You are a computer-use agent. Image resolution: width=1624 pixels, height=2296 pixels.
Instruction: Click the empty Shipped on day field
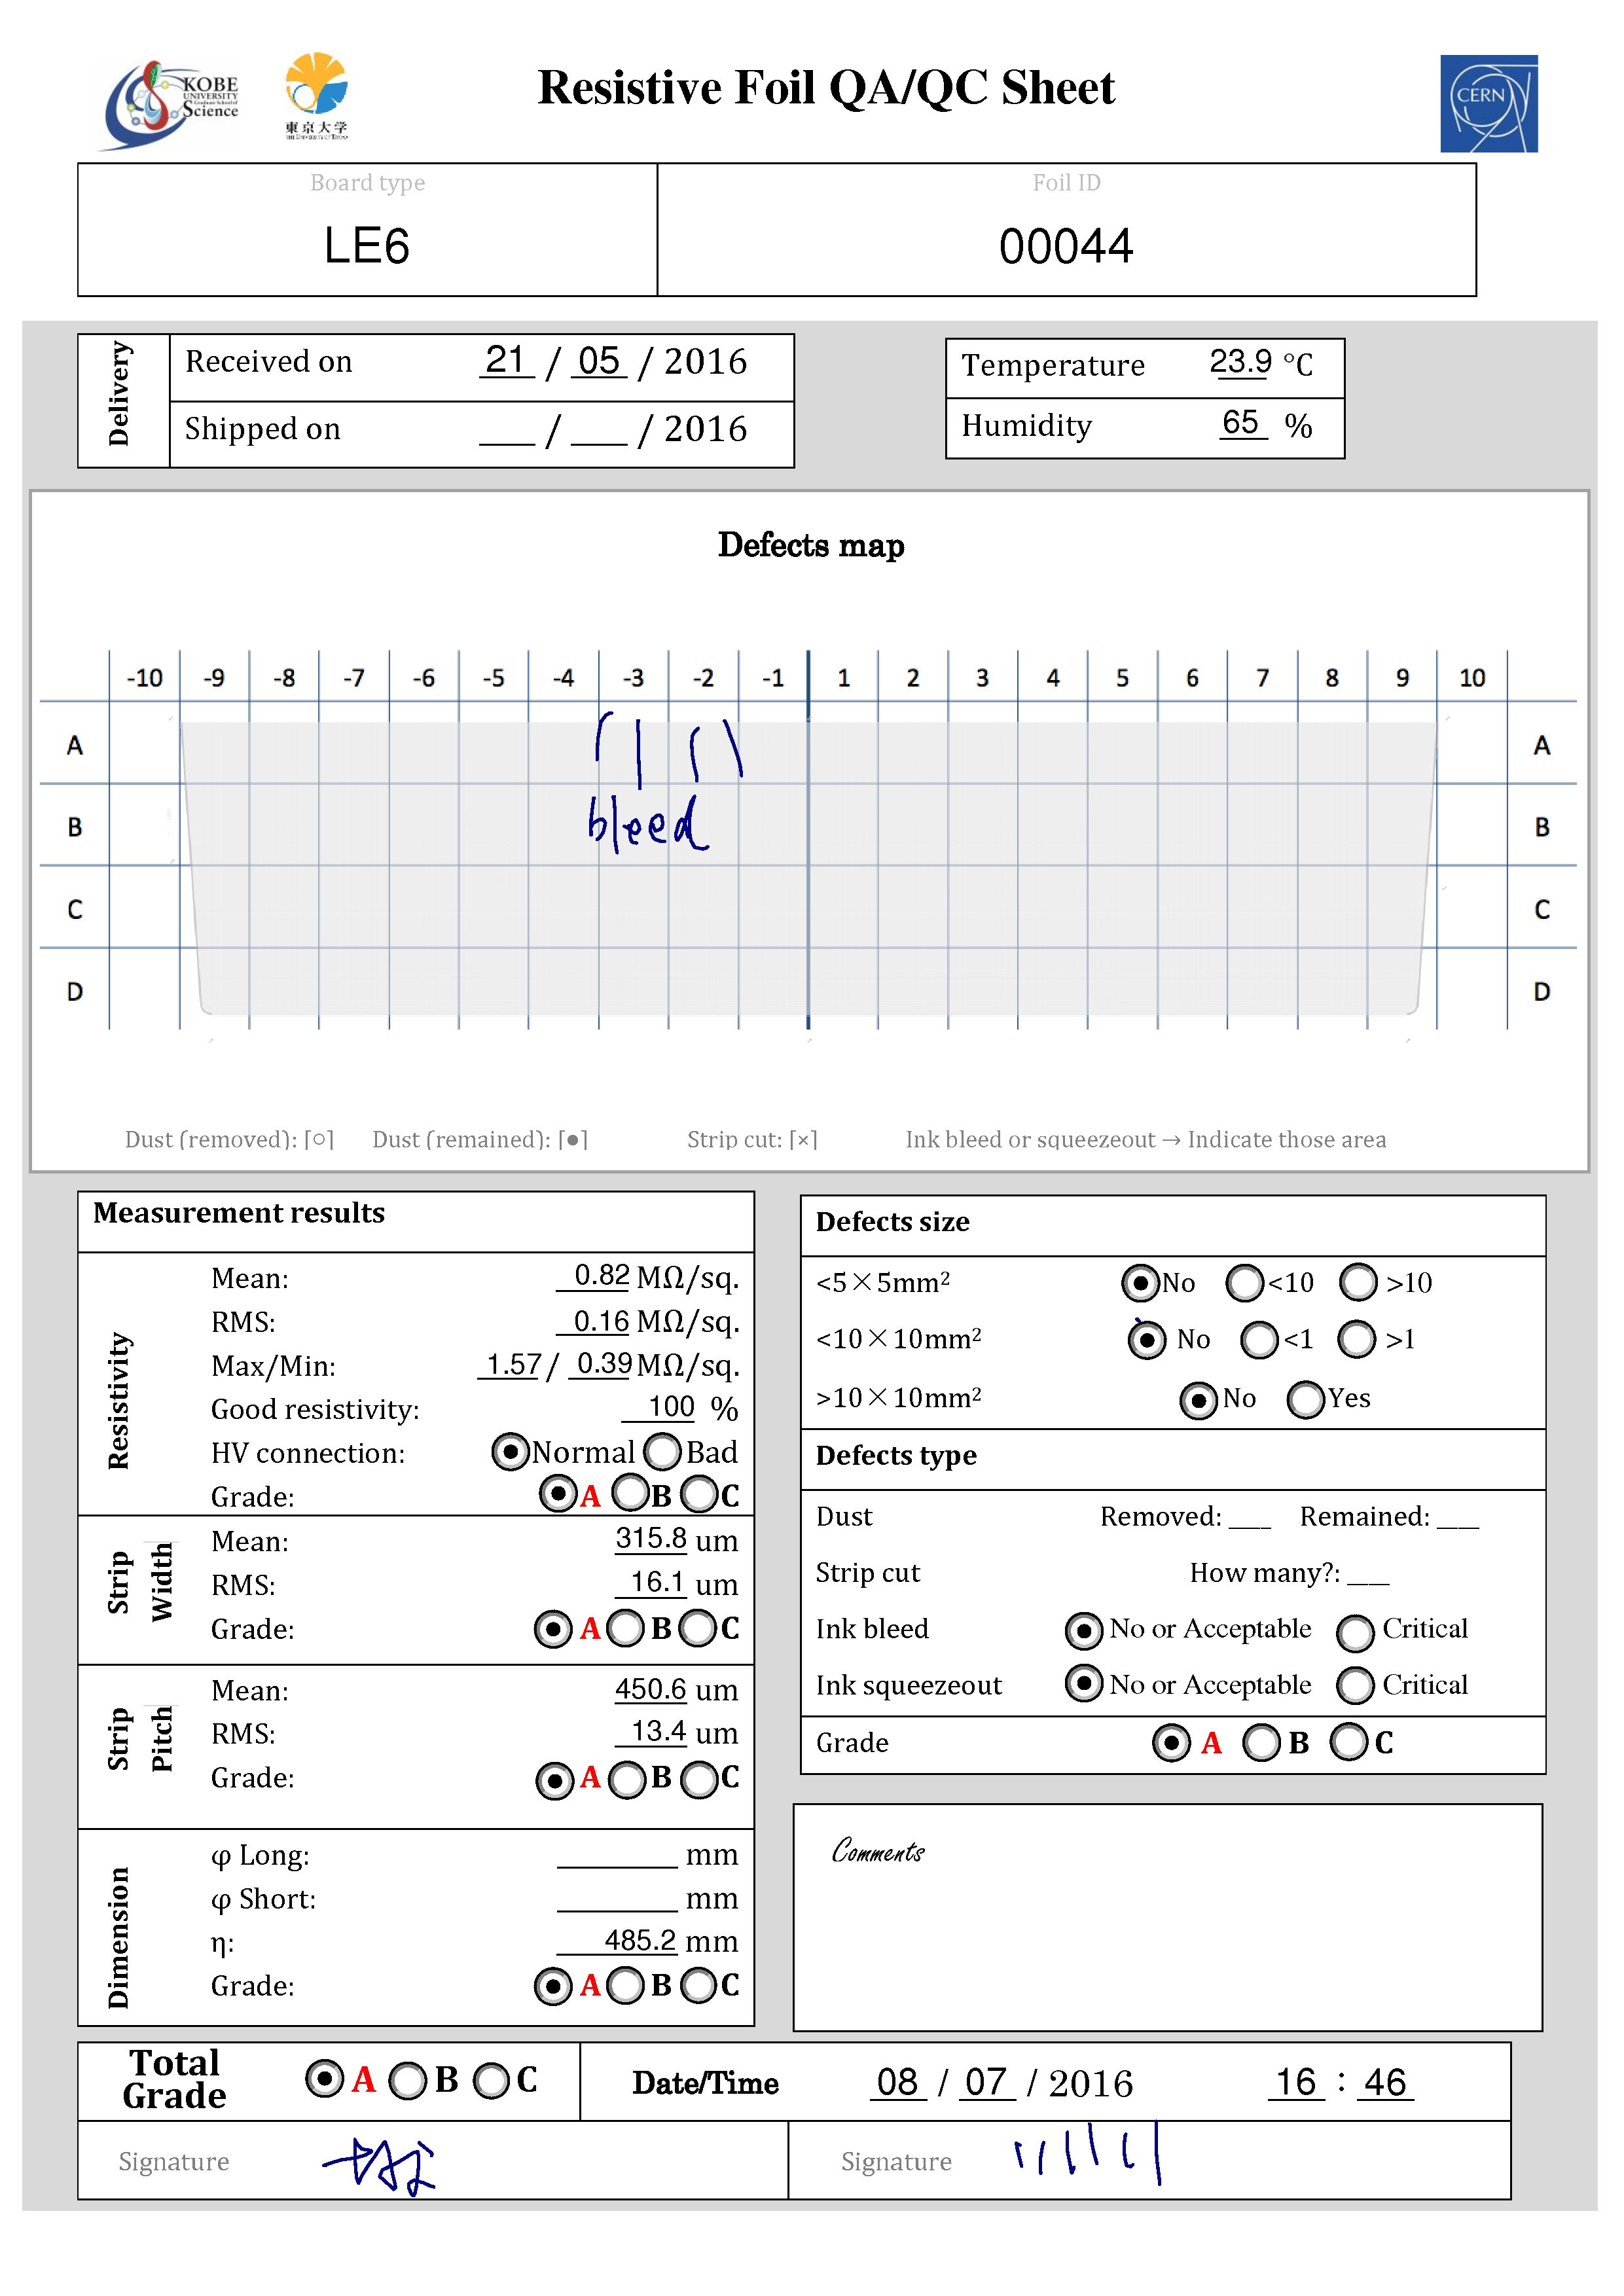507,430
